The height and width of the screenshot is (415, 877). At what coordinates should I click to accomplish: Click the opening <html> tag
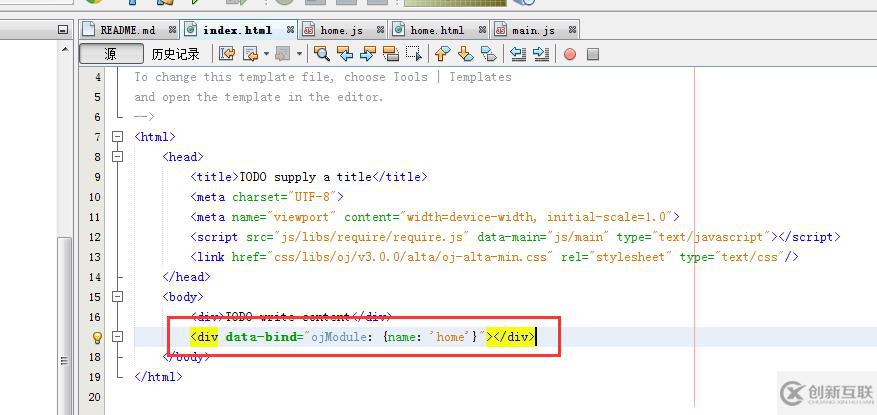155,136
